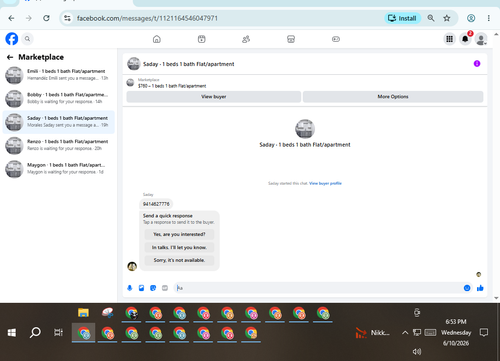The width and height of the screenshot is (500, 361).
Task: View site information icon in address bar
Action: pyautogui.click(x=67, y=18)
